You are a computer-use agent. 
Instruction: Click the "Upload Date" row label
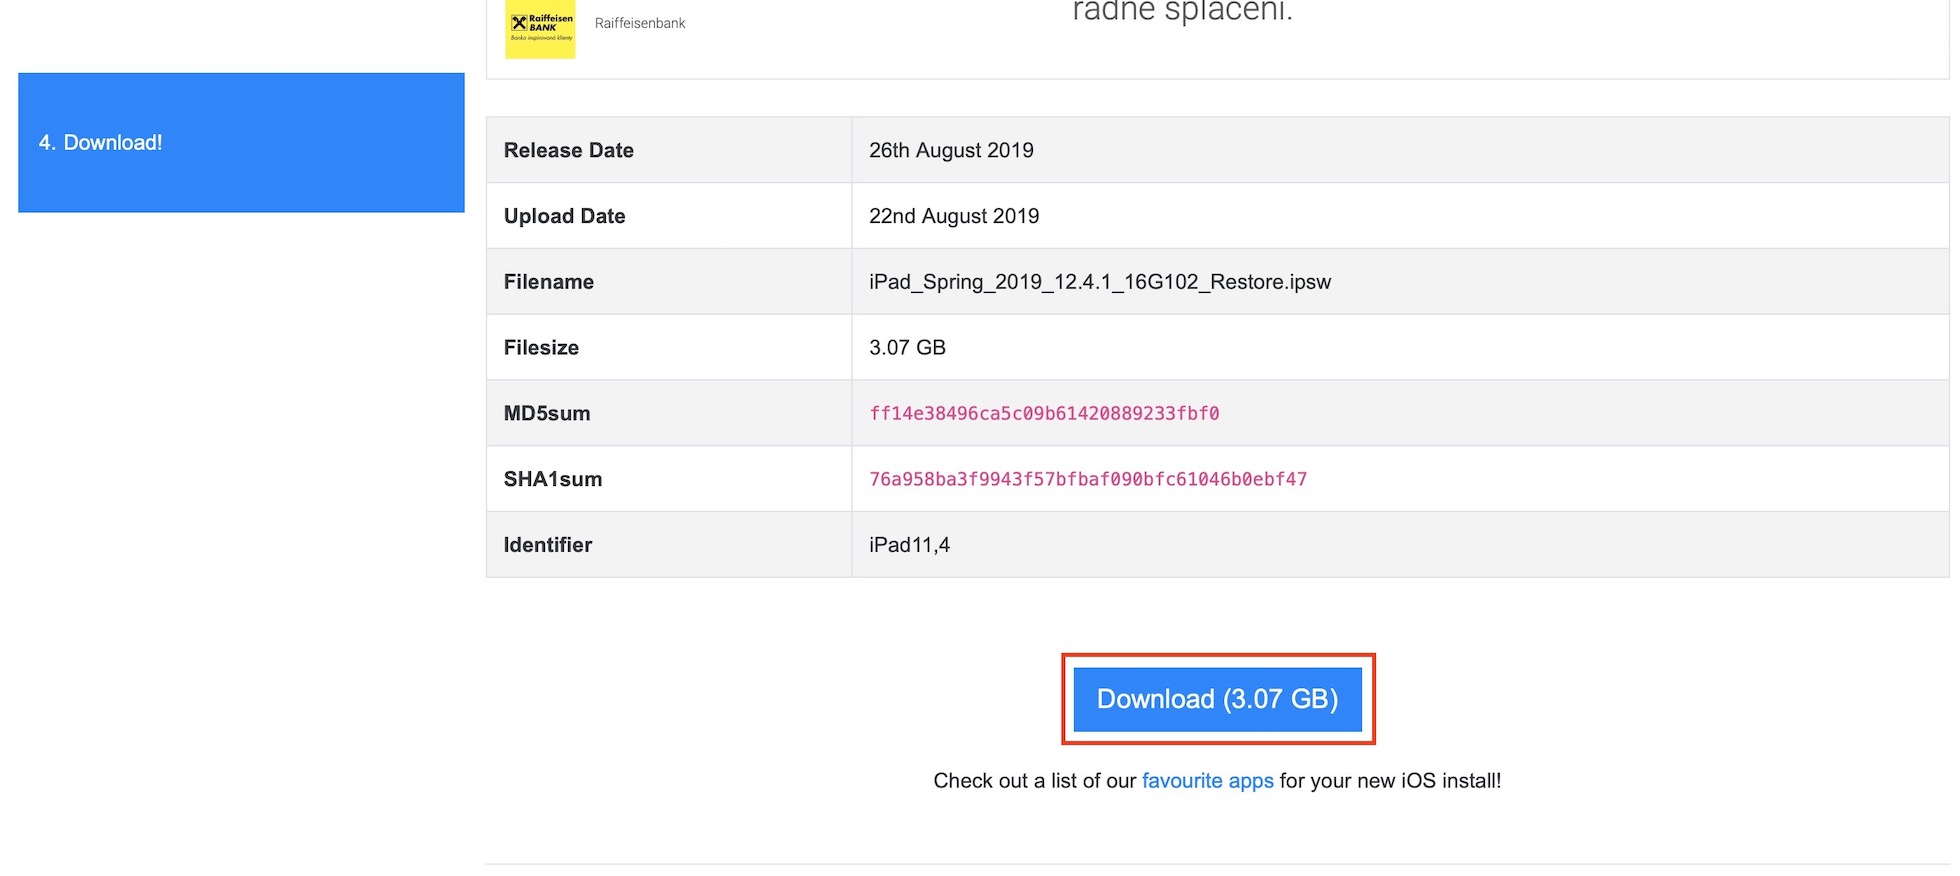click(565, 216)
